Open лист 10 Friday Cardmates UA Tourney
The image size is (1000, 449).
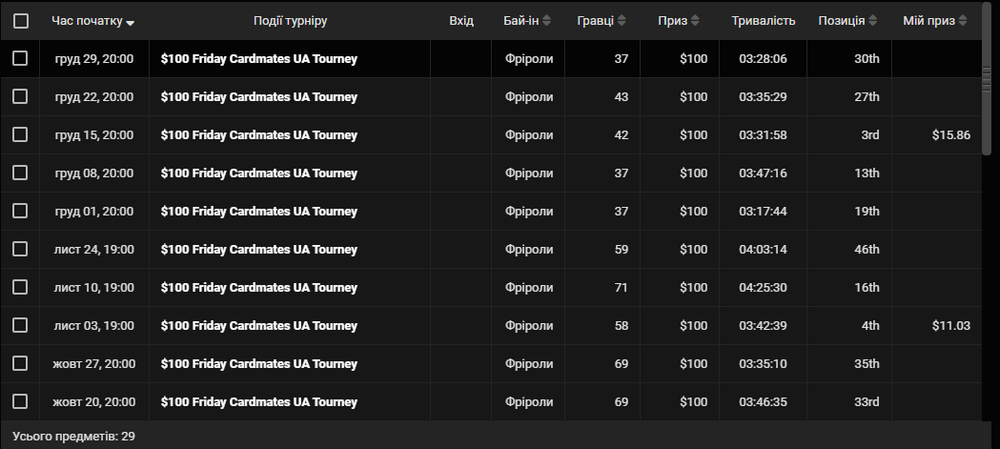pyautogui.click(x=259, y=288)
